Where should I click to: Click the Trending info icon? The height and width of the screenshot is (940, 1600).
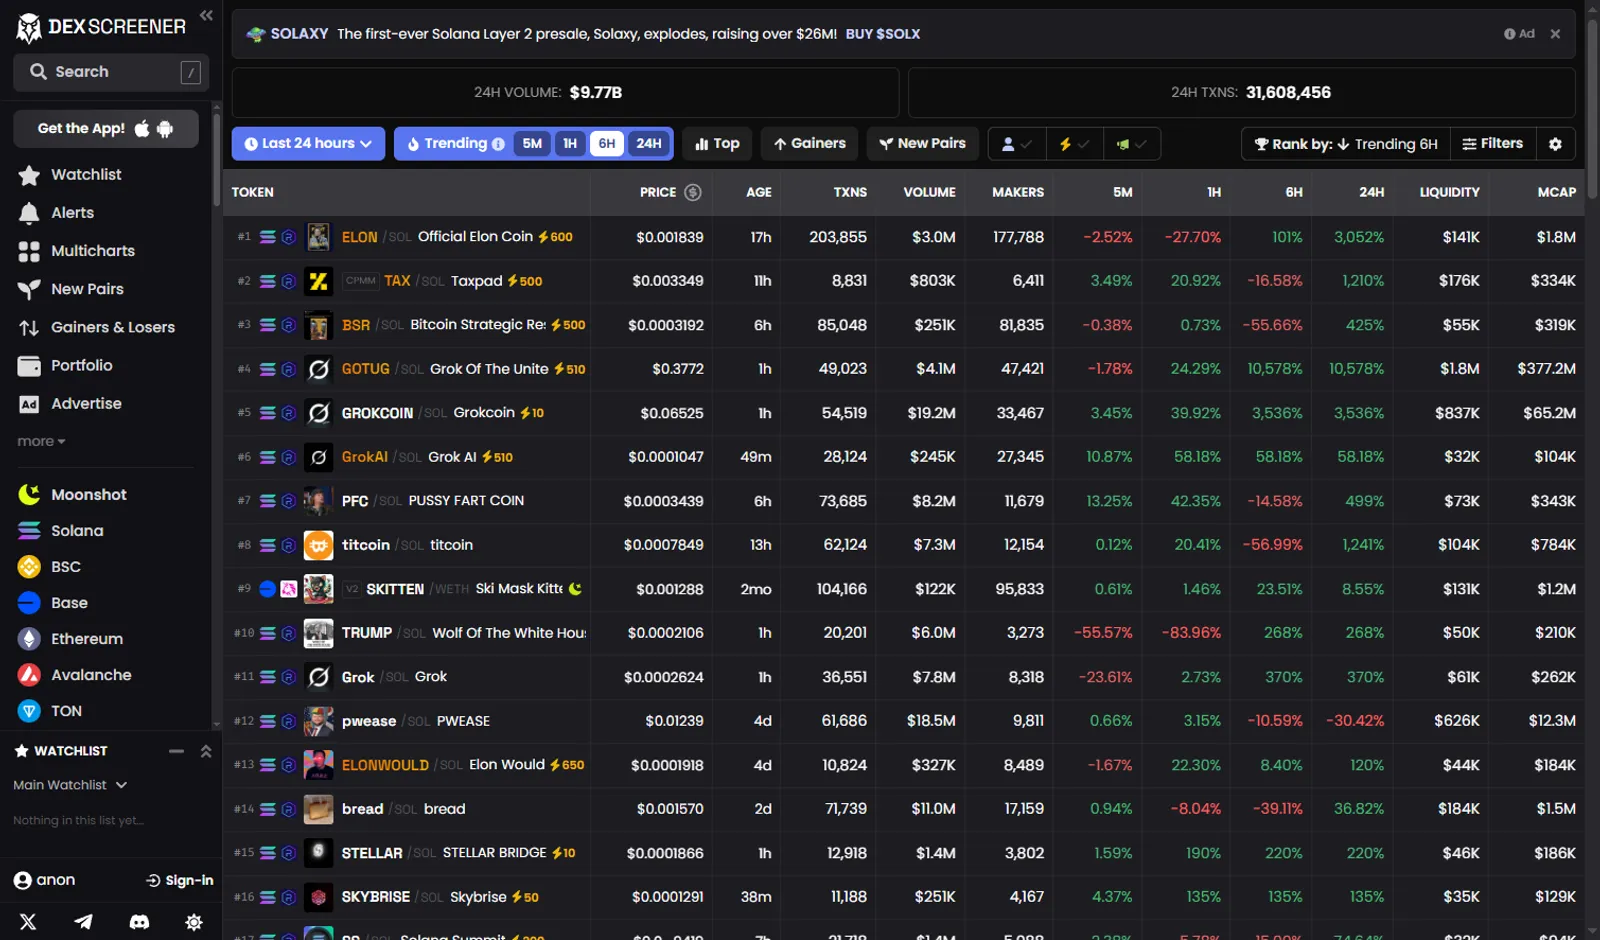[x=498, y=144]
